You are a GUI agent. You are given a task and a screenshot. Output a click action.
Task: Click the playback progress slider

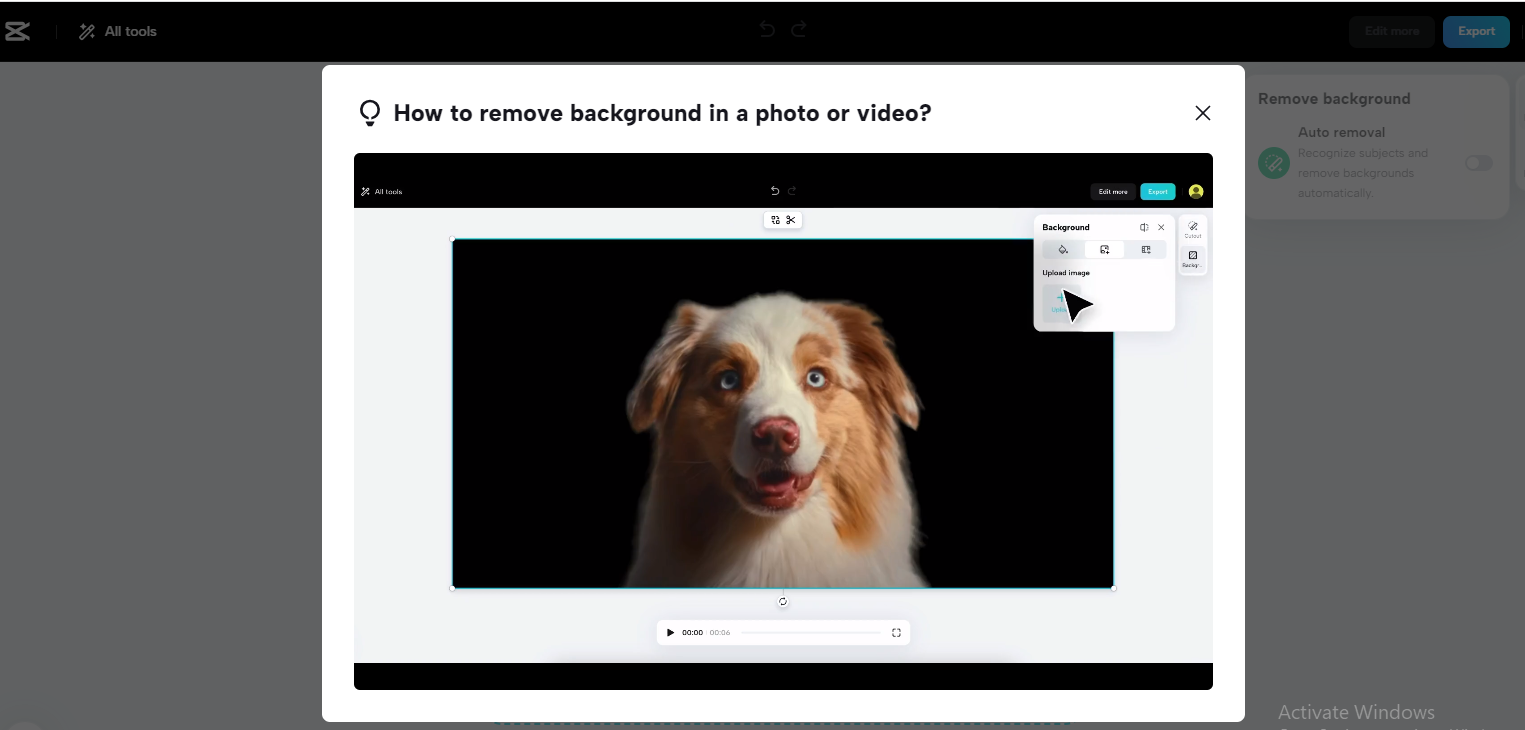(x=810, y=632)
